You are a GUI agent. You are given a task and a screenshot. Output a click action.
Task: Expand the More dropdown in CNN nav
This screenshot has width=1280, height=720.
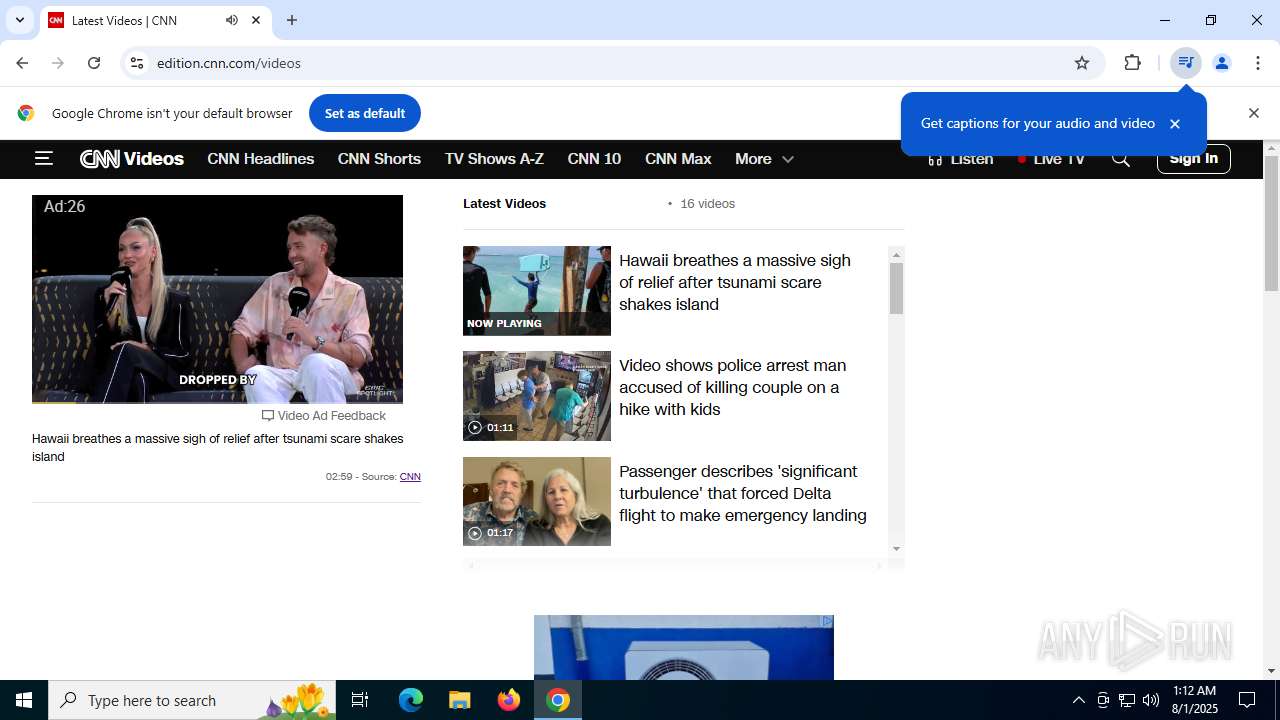click(764, 158)
